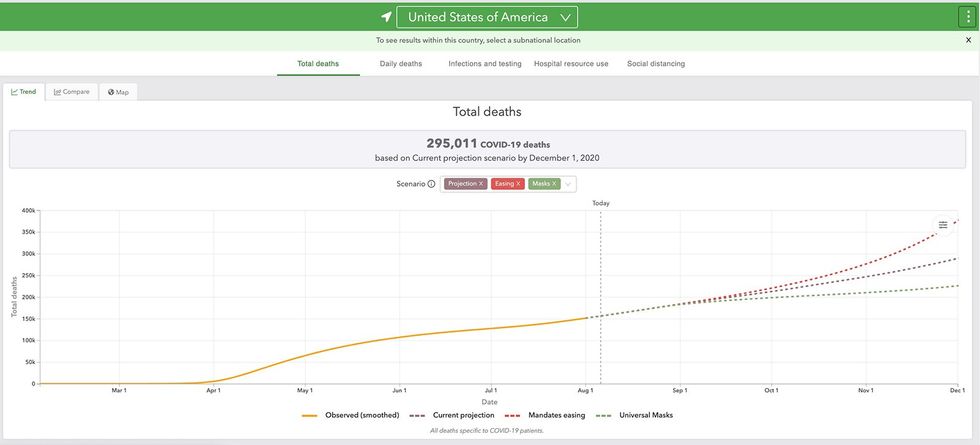This screenshot has width=980, height=445.
Task: Open the Map view tab
Action: [118, 92]
